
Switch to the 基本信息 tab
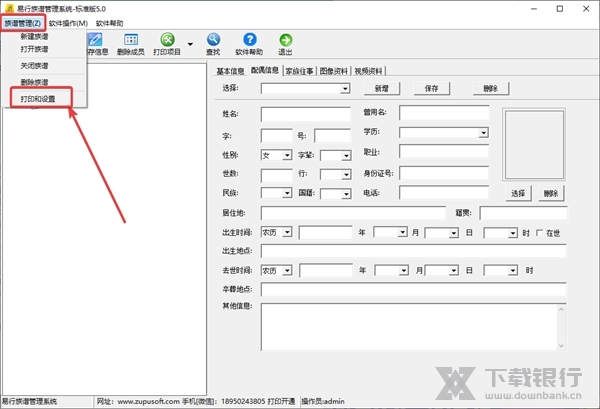[x=230, y=71]
